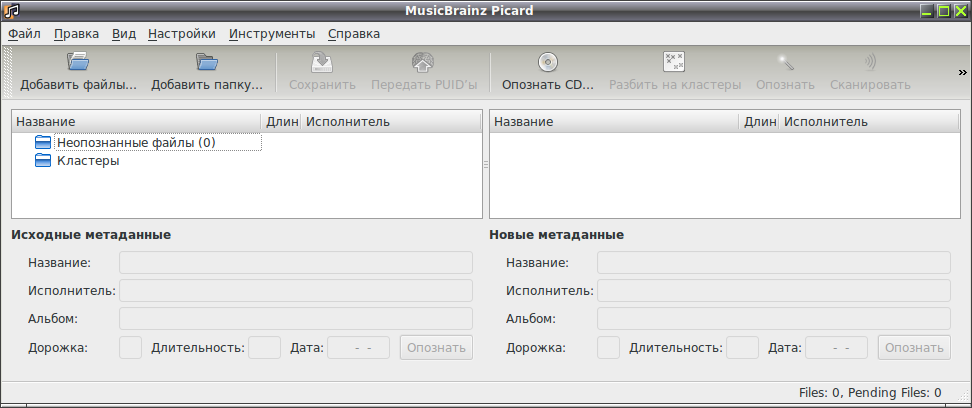The image size is (972, 408).
Task: Click Исполнитель header in right pane
Action: (x=869, y=122)
